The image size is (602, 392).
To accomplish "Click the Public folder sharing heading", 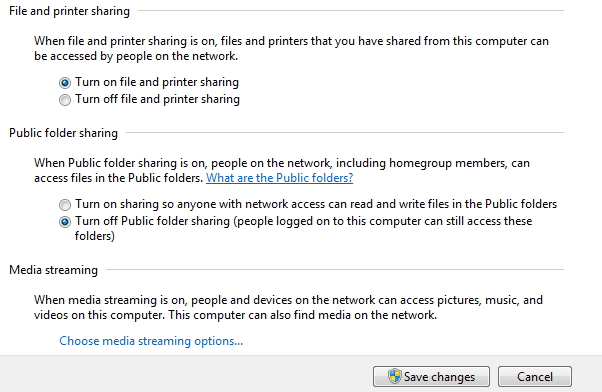I will (x=63, y=133).
